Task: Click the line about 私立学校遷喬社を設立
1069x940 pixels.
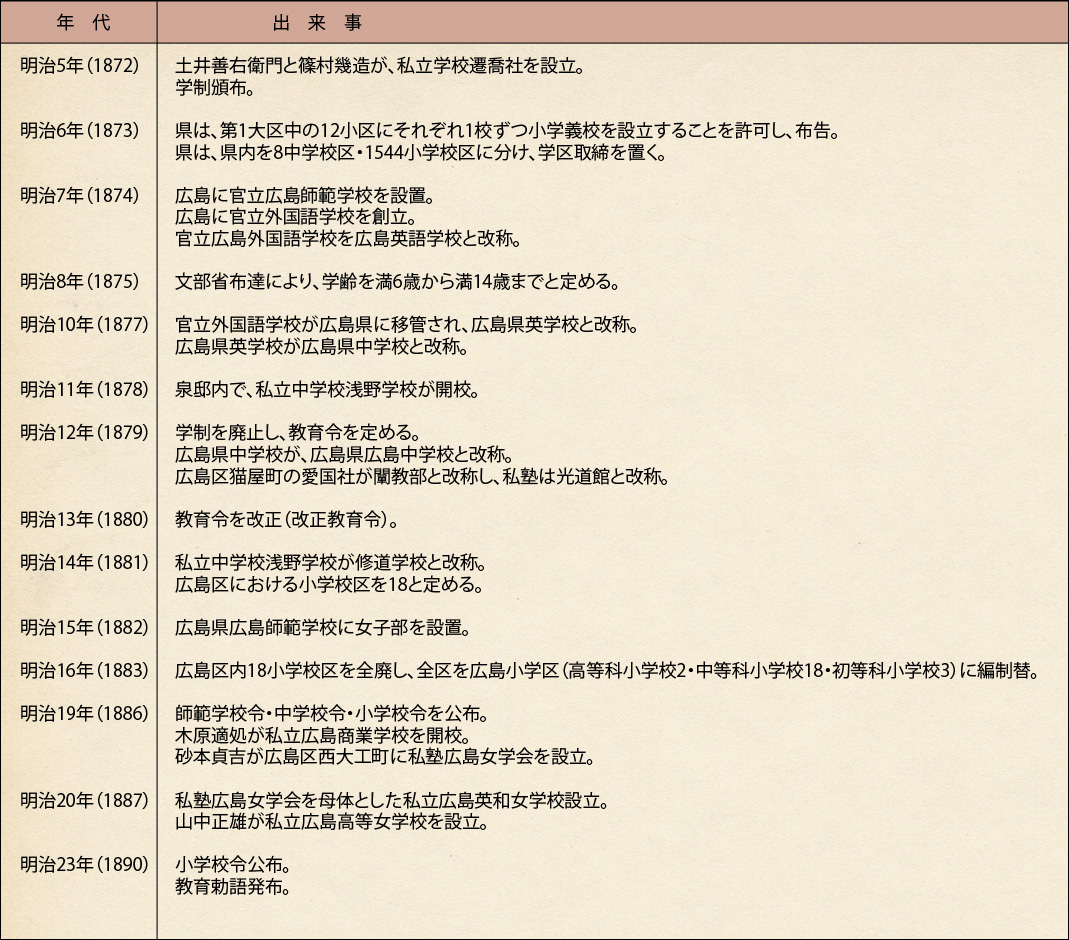Action: click(380, 66)
